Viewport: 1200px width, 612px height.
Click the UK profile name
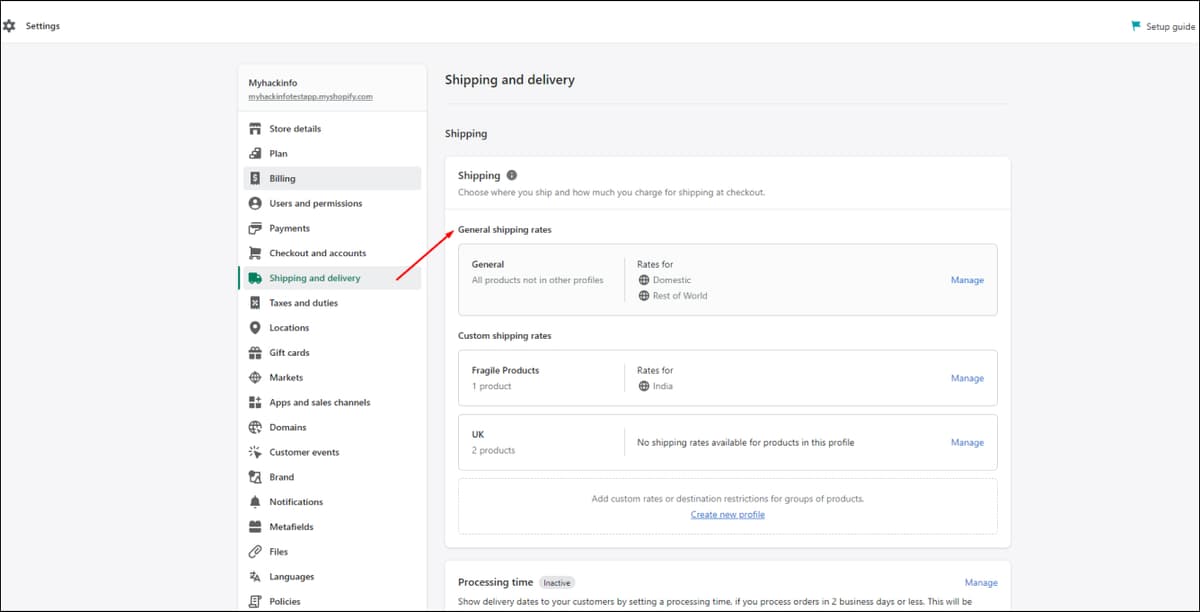click(x=478, y=434)
